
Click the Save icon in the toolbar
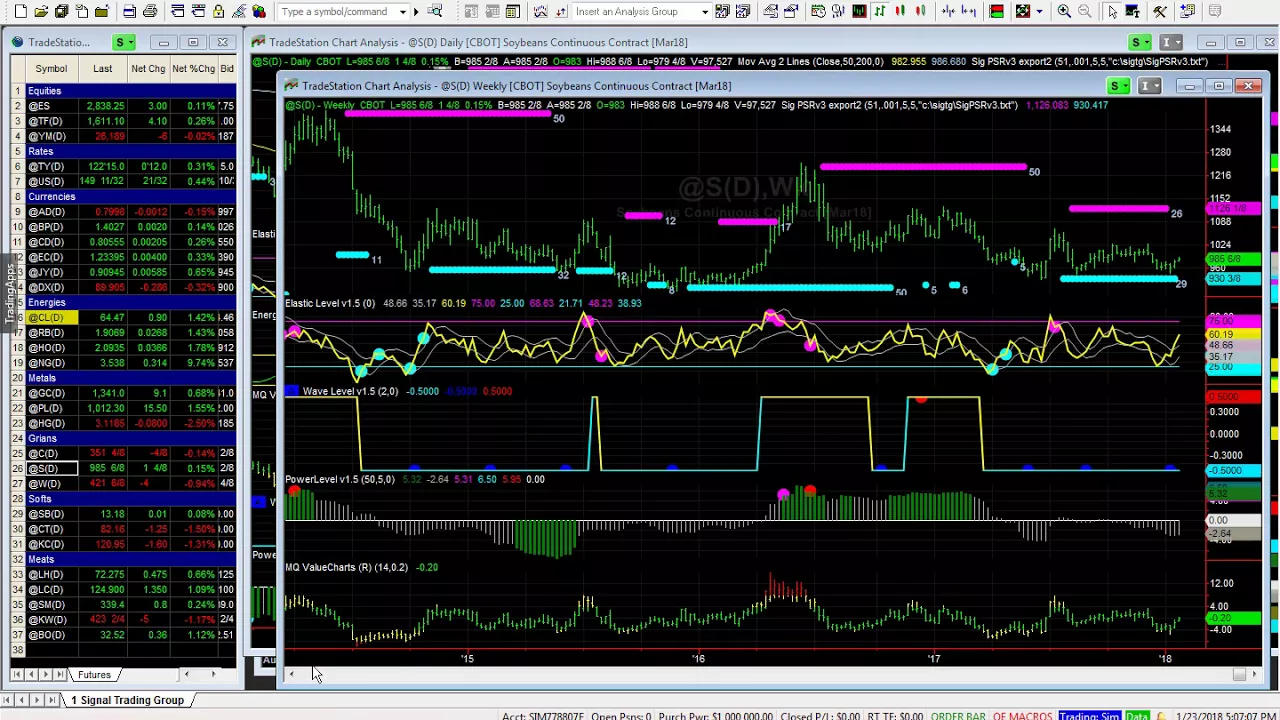tap(61, 11)
